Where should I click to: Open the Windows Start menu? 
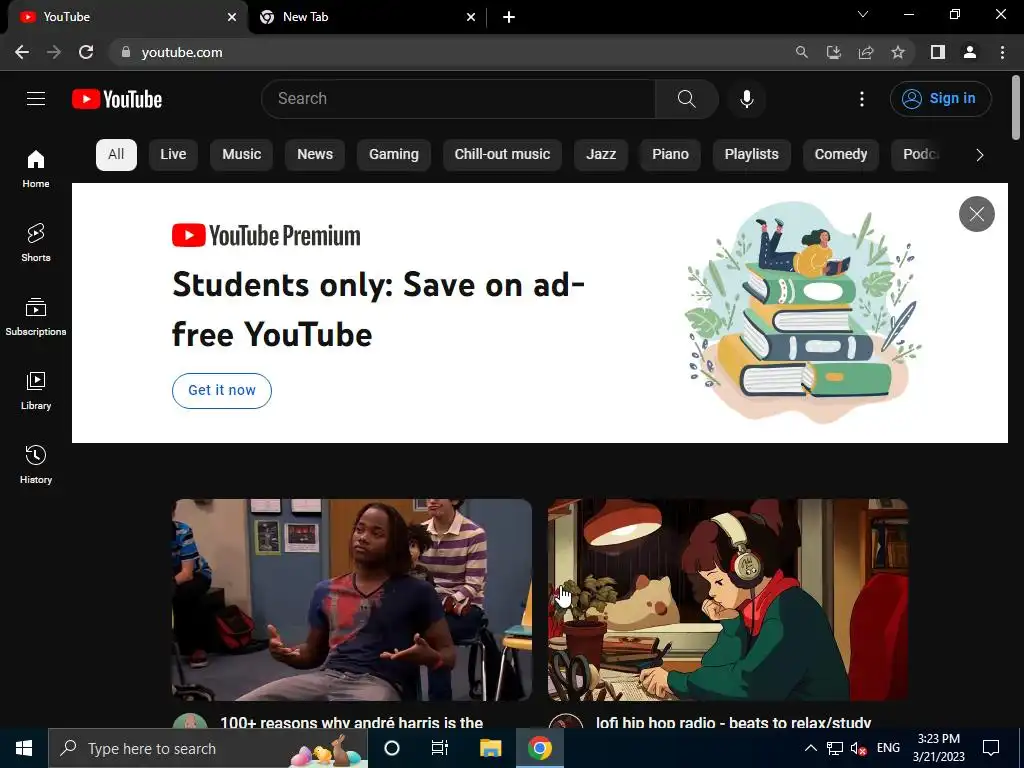(x=24, y=748)
